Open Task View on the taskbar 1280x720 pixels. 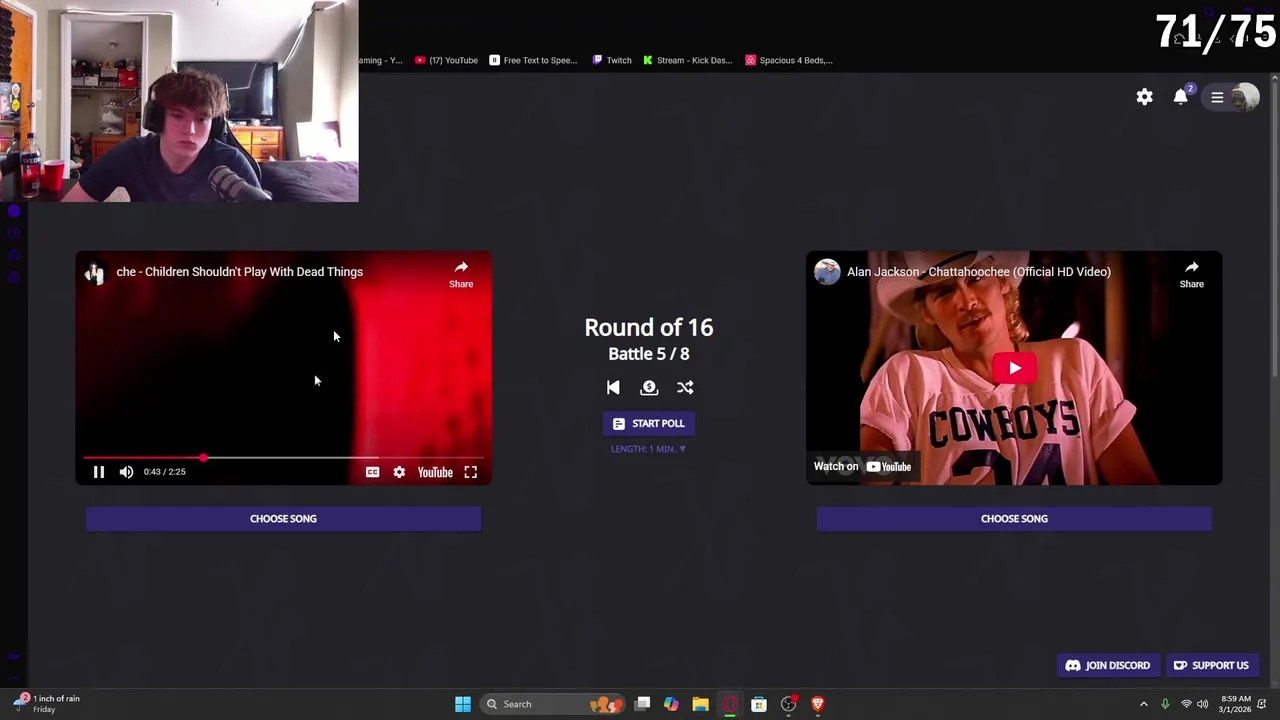tap(642, 704)
